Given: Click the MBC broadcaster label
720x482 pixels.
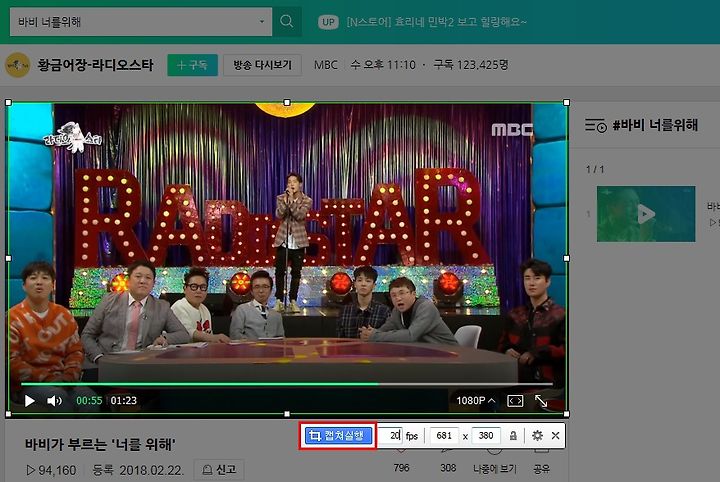Looking at the screenshot, I should tap(326, 65).
